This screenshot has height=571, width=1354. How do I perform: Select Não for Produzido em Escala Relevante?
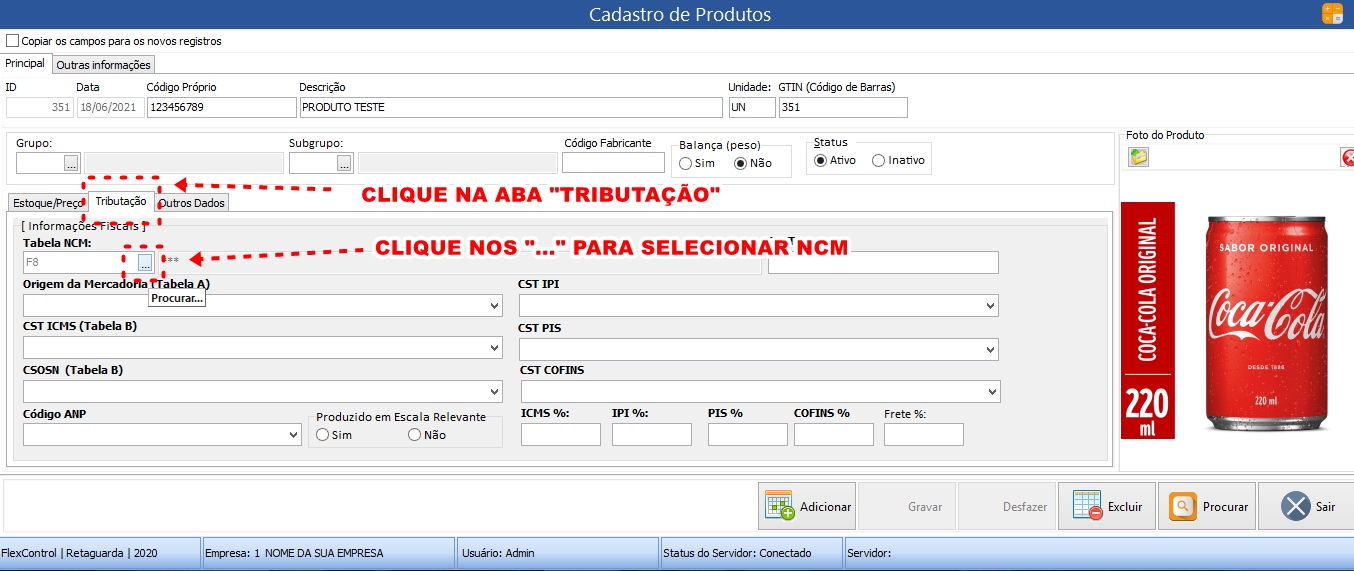point(415,435)
